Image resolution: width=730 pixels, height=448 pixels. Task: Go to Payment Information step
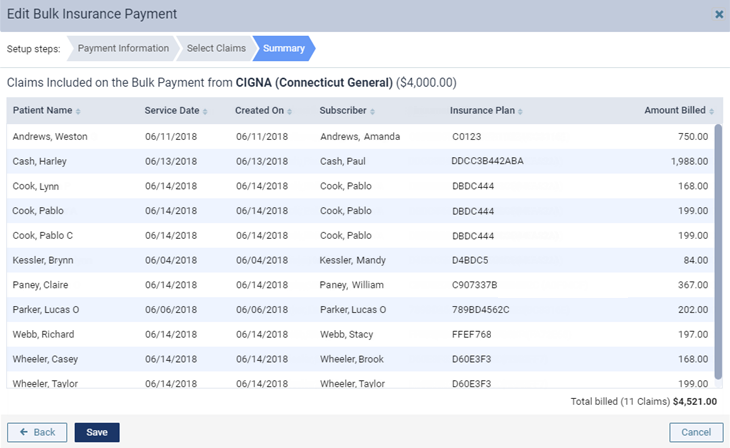(x=123, y=48)
